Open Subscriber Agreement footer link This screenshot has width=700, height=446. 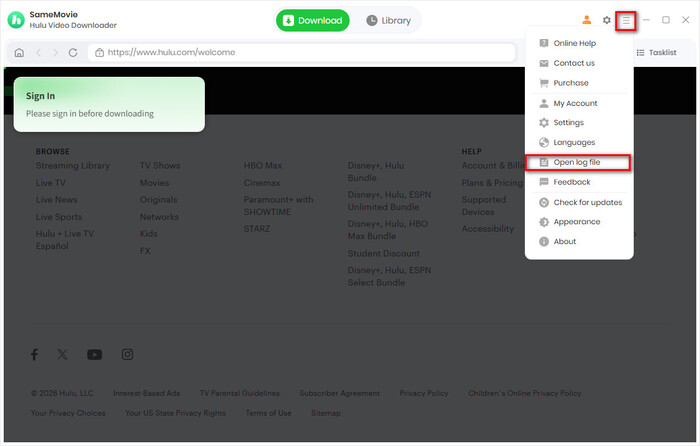(340, 393)
